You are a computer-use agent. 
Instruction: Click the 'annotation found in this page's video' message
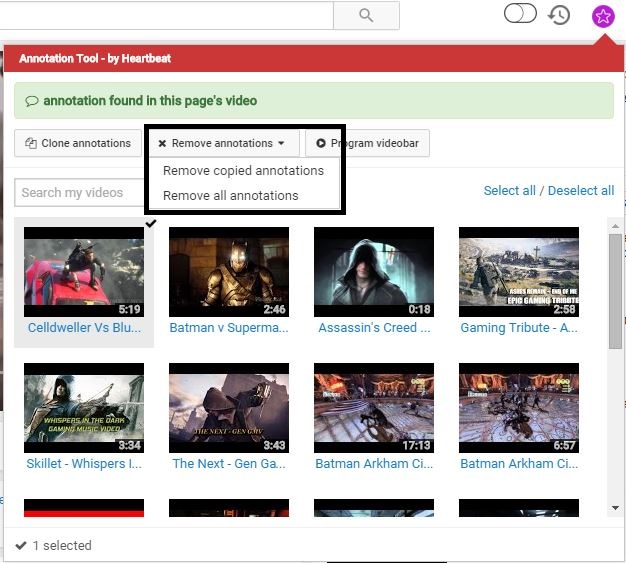150,101
